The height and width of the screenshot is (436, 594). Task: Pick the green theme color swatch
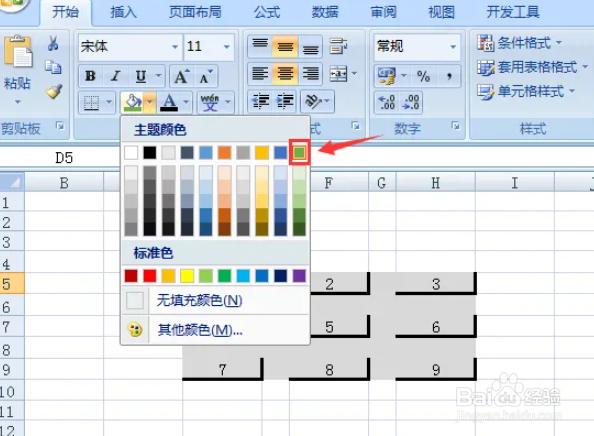click(x=299, y=153)
